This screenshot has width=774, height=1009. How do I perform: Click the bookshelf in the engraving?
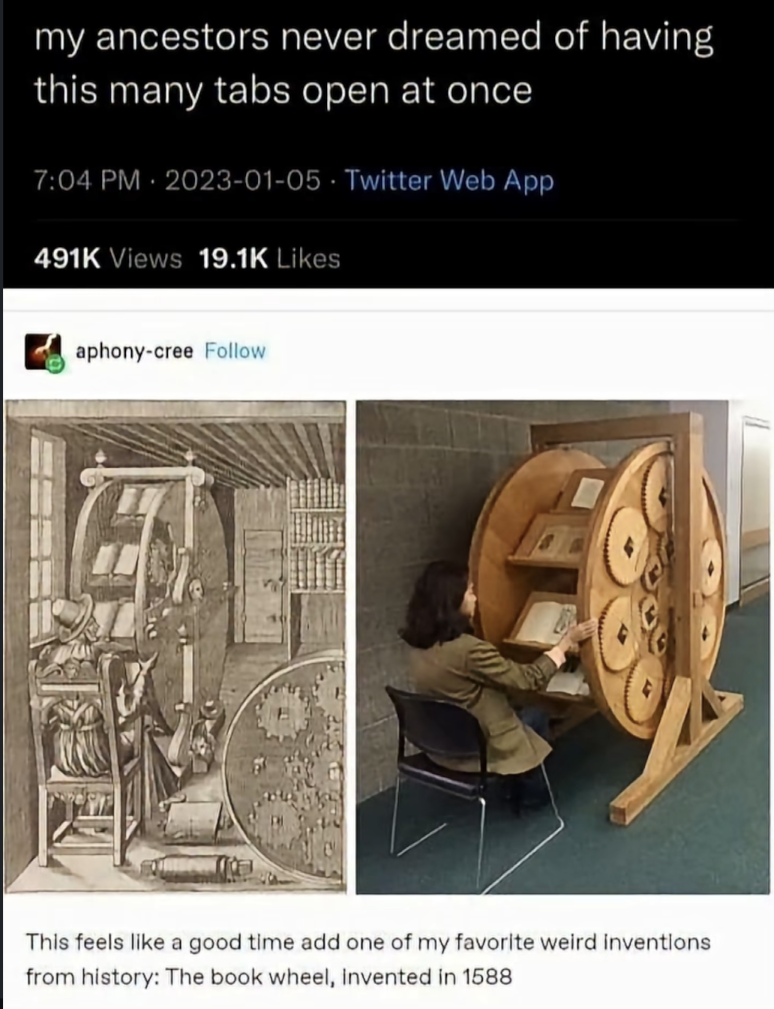tap(315, 534)
